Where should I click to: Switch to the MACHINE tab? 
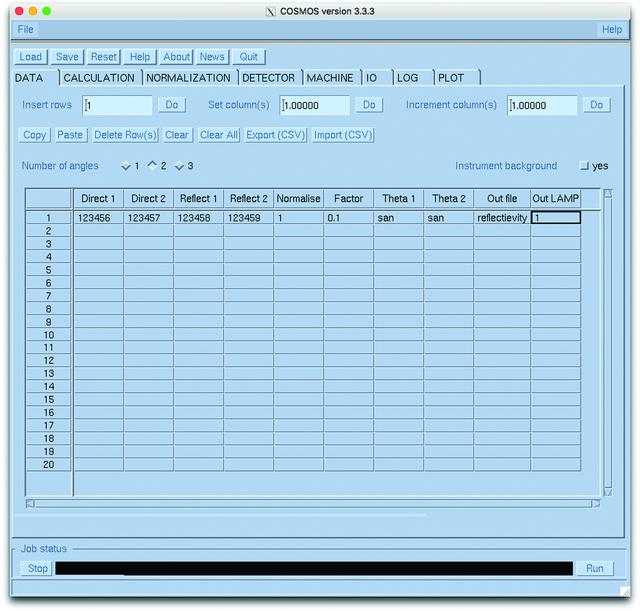click(x=330, y=78)
